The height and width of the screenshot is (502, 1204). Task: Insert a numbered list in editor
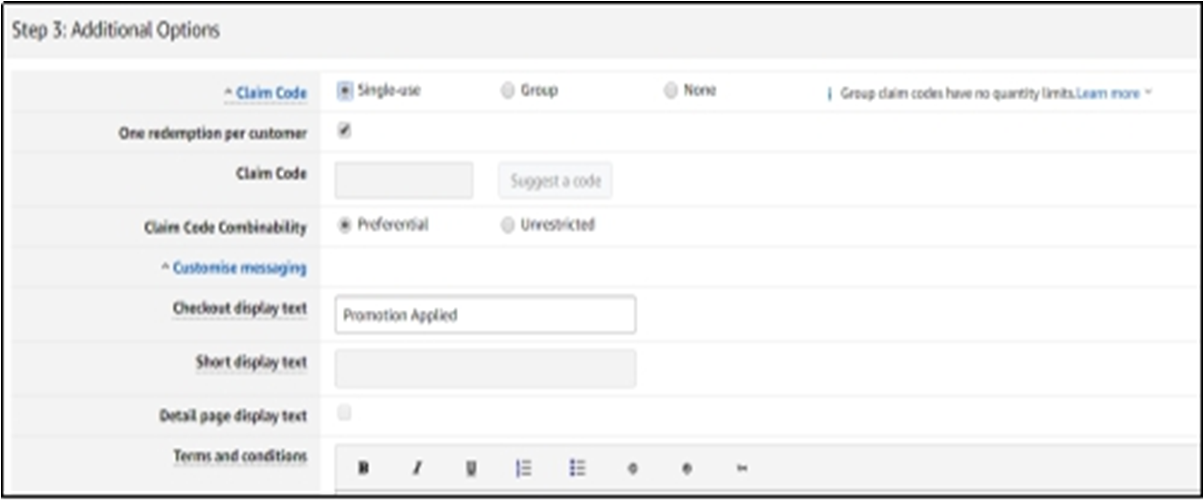click(x=523, y=467)
